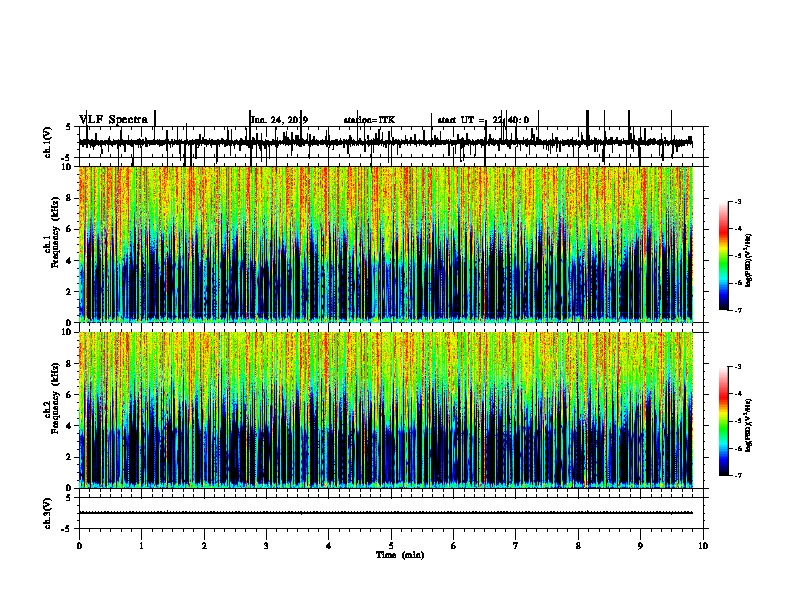
Task: Click the "start UT = 22:40:0" header text
Action: coord(483,120)
